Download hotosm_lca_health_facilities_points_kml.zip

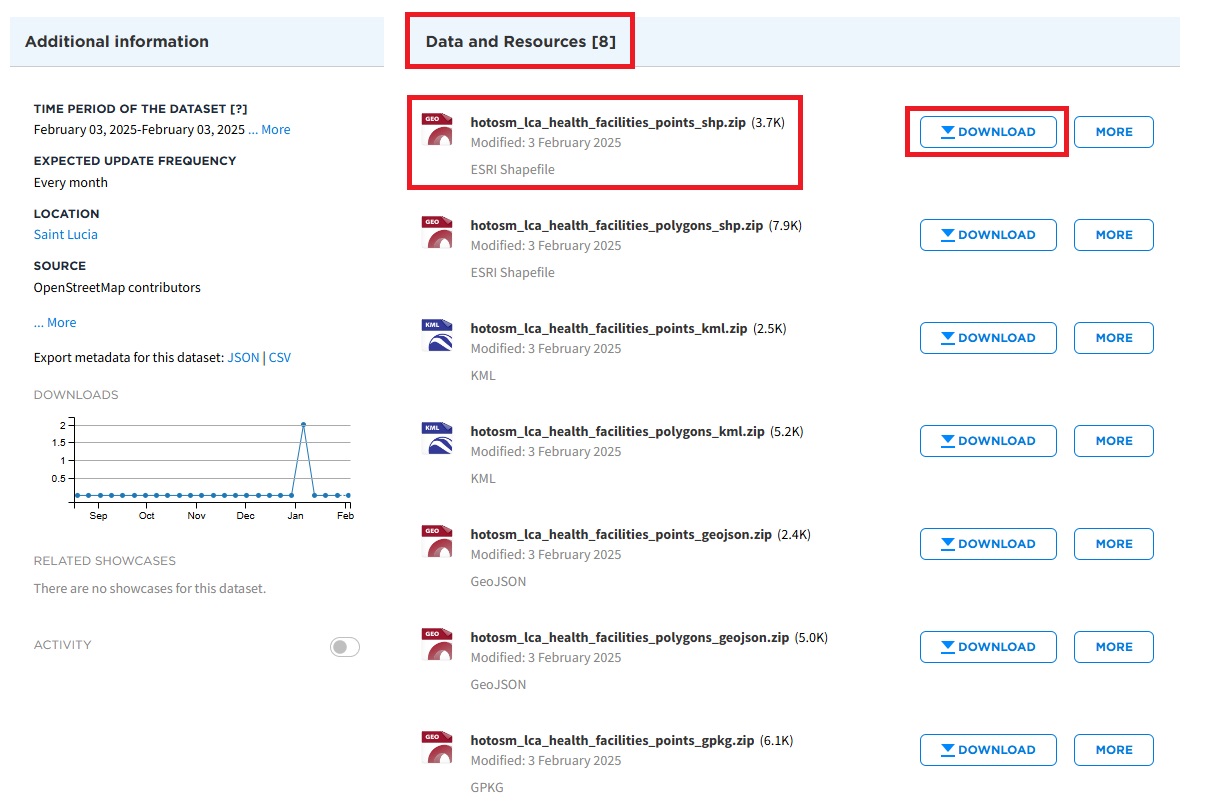[988, 338]
